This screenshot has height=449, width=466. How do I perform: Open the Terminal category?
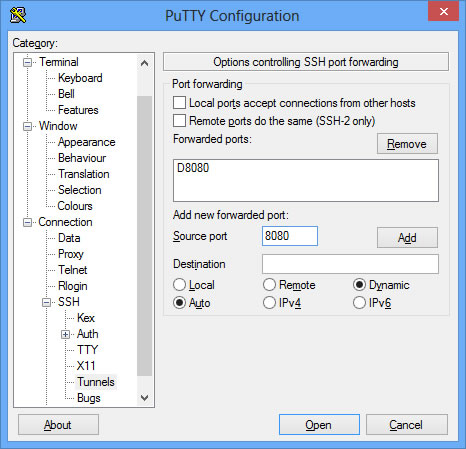coord(59,62)
